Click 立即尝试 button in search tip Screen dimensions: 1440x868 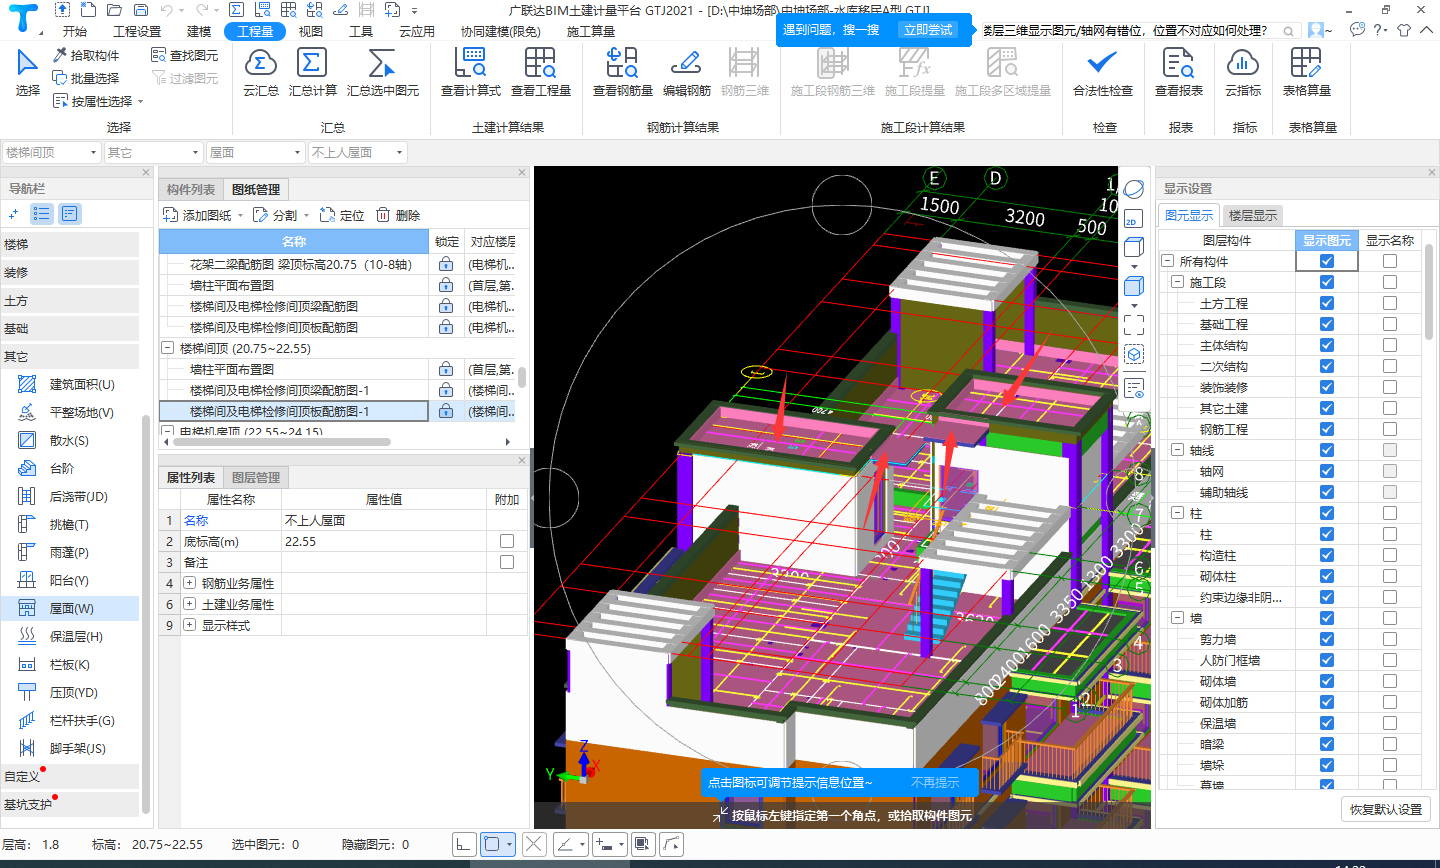927,30
